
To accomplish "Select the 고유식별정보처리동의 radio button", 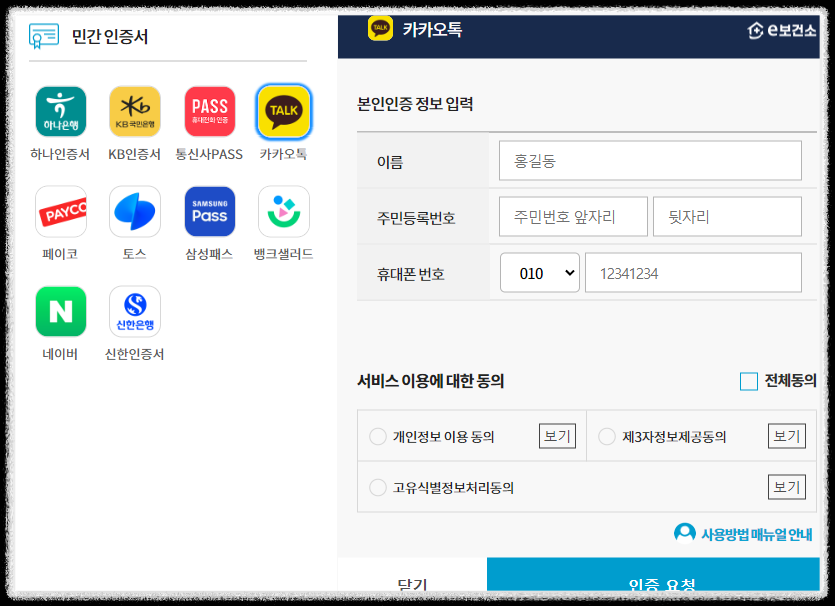I will (x=378, y=487).
